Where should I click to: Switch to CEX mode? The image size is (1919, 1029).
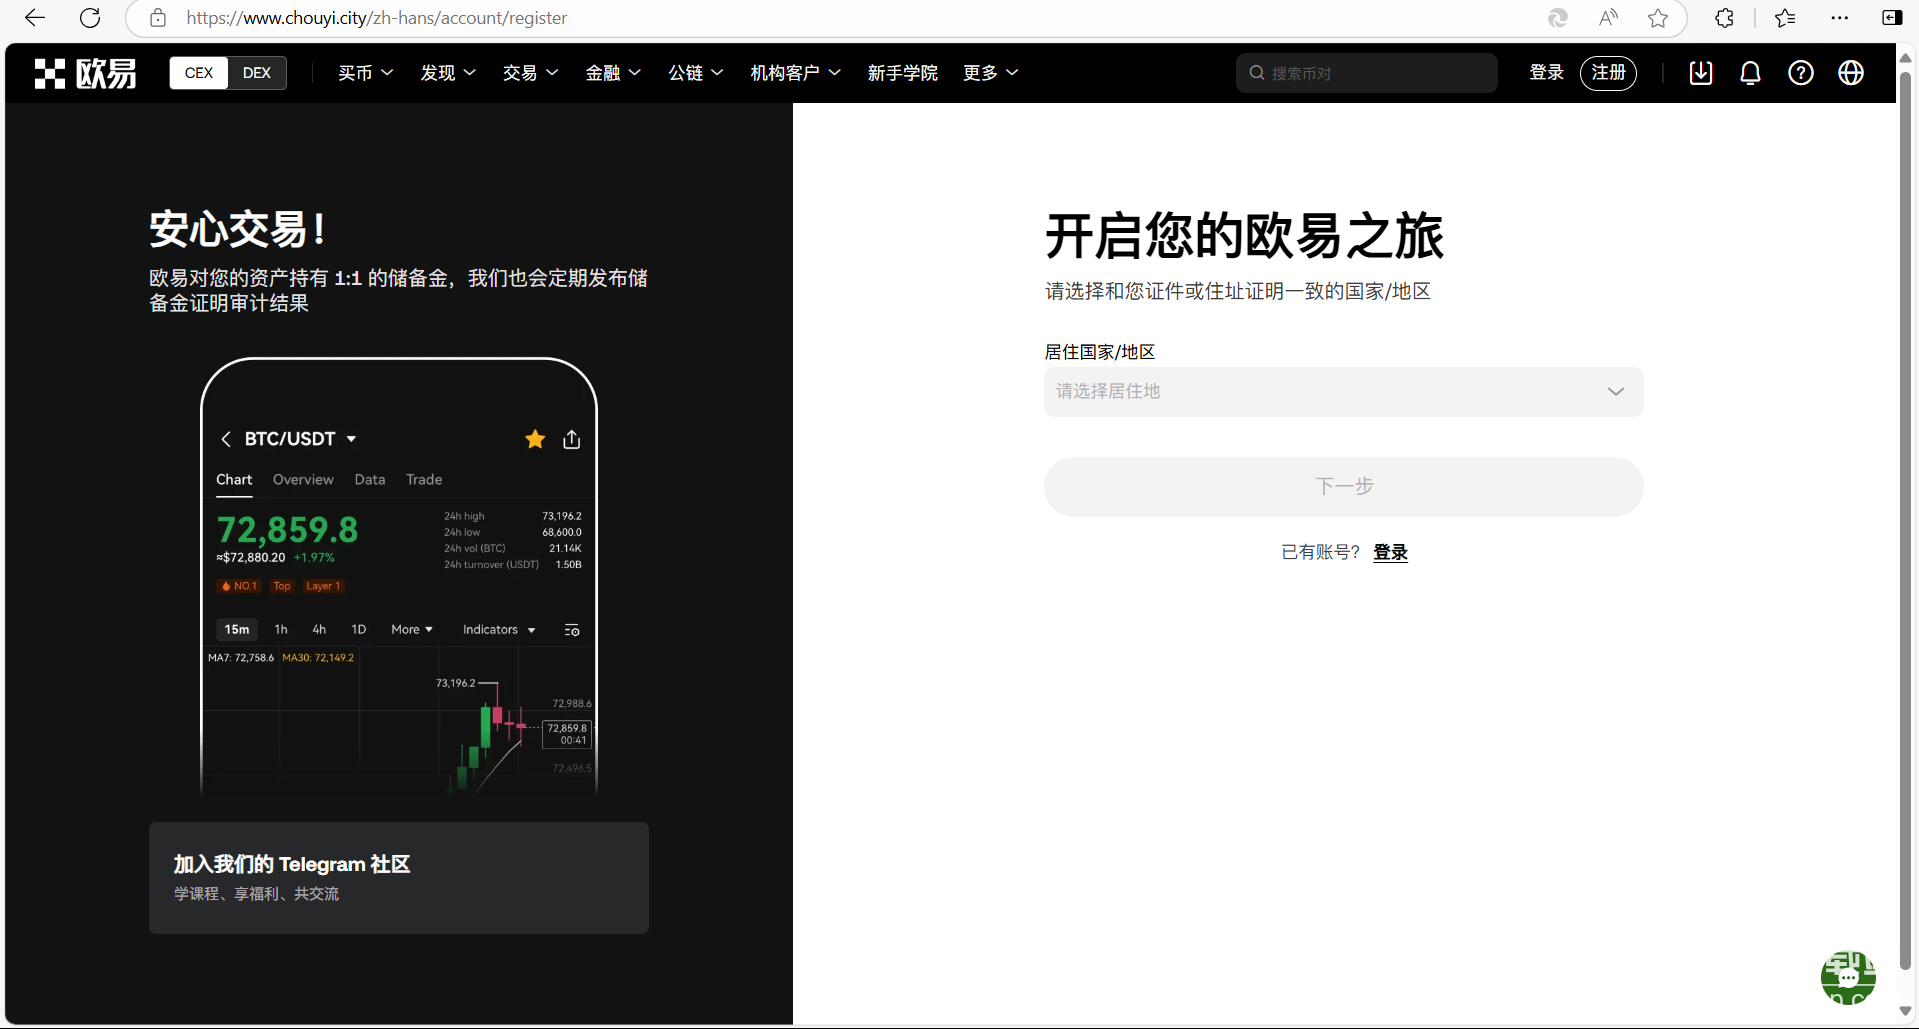tap(199, 73)
